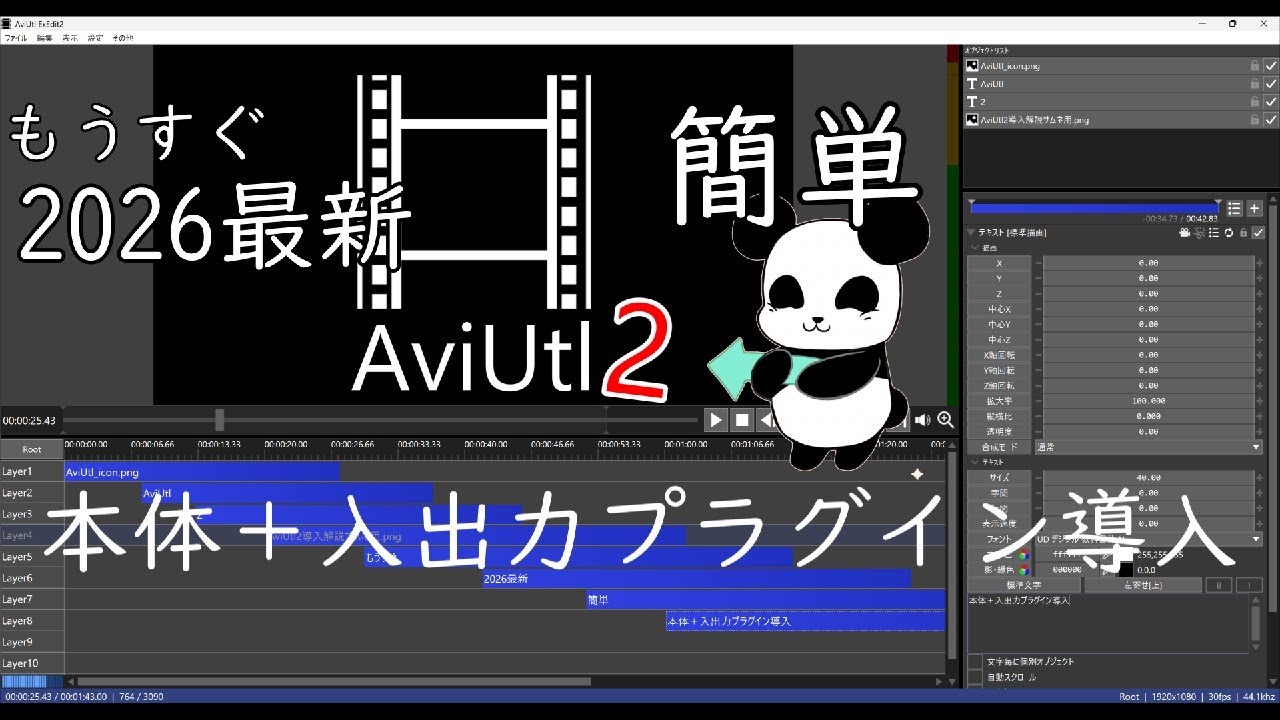Viewport: 1280px width, 720px height.
Task: Click the color wheel icon for 文字色
Action: [1023, 554]
